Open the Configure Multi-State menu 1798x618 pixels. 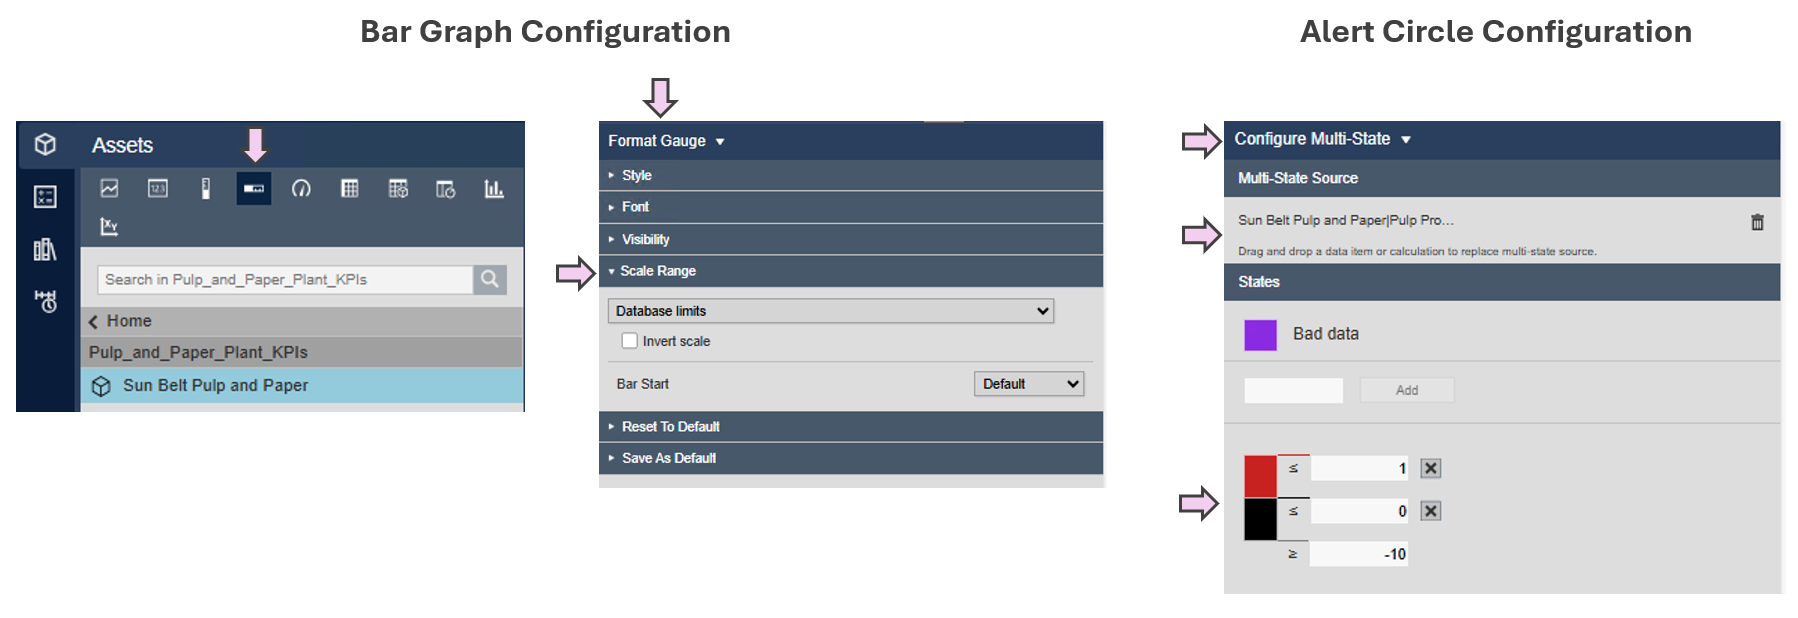click(1322, 139)
